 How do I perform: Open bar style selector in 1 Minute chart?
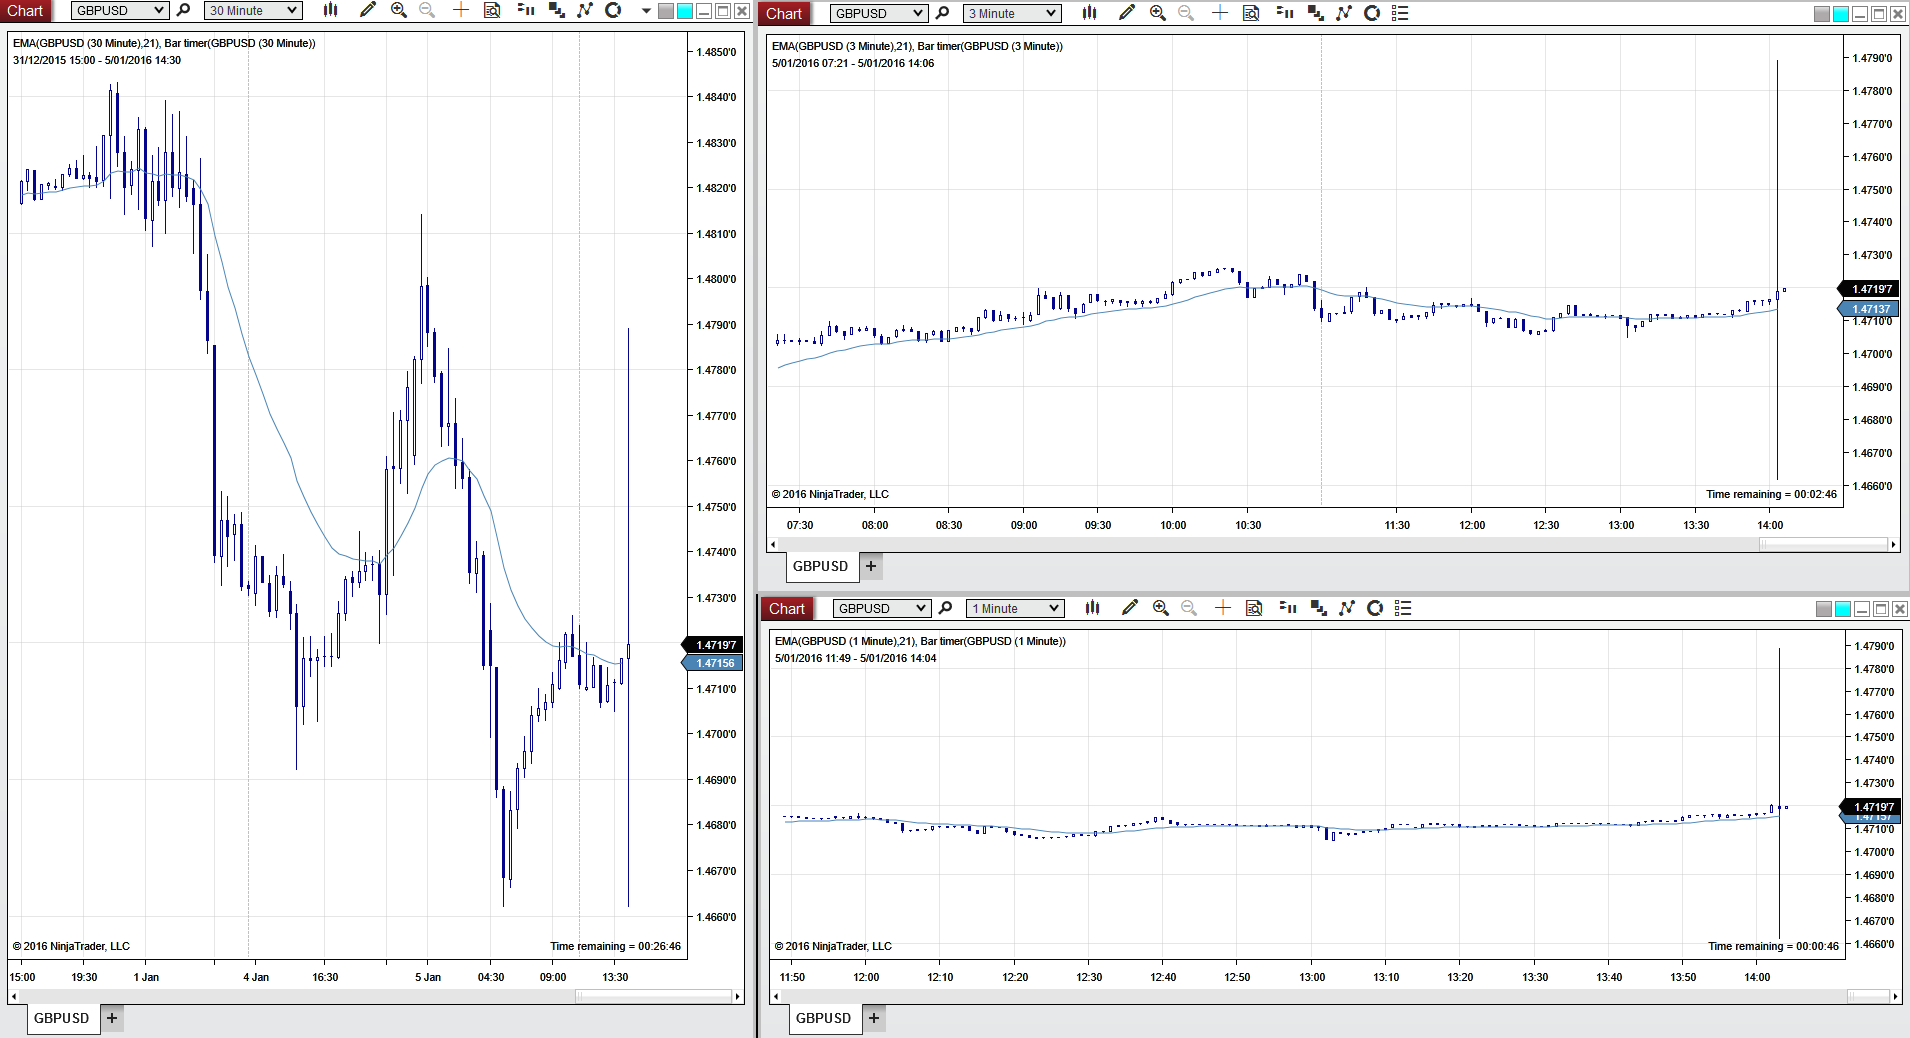pyautogui.click(x=1092, y=608)
